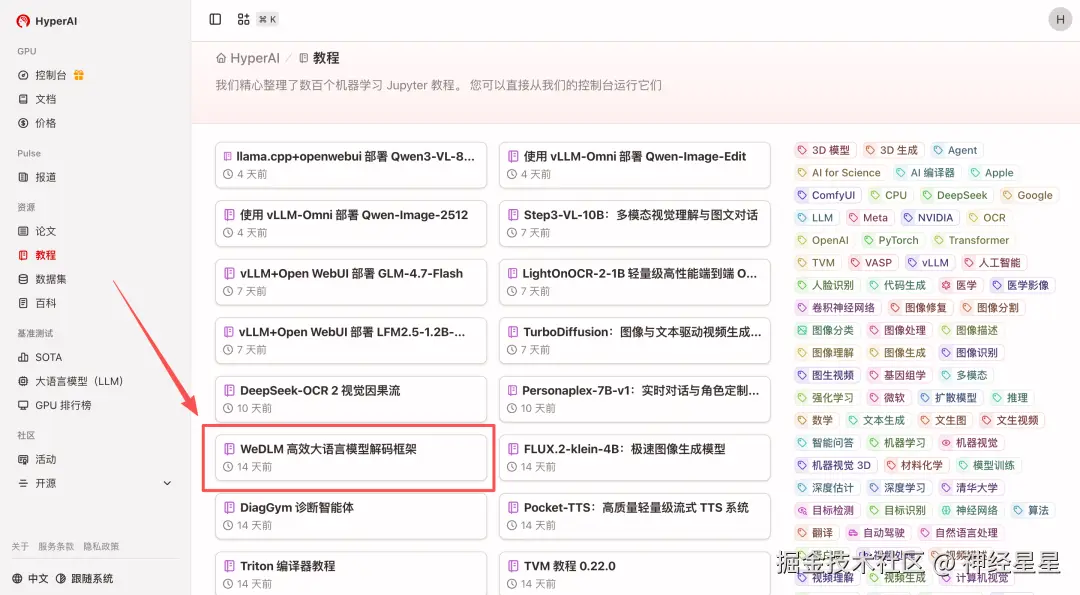
Task: Open GPU 排行榜 in the sidebar
Action: (54, 406)
